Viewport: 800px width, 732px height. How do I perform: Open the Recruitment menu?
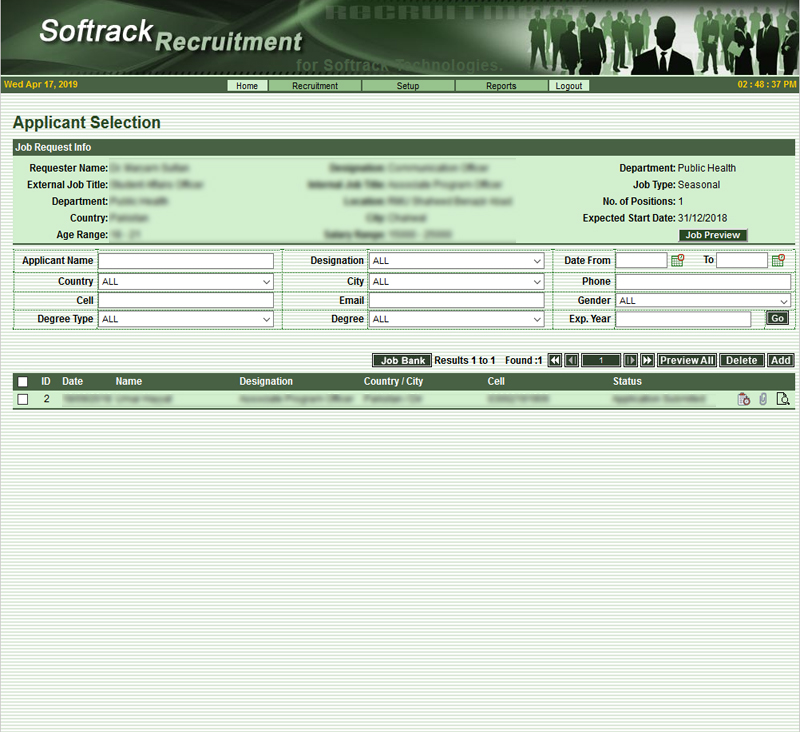tap(315, 86)
